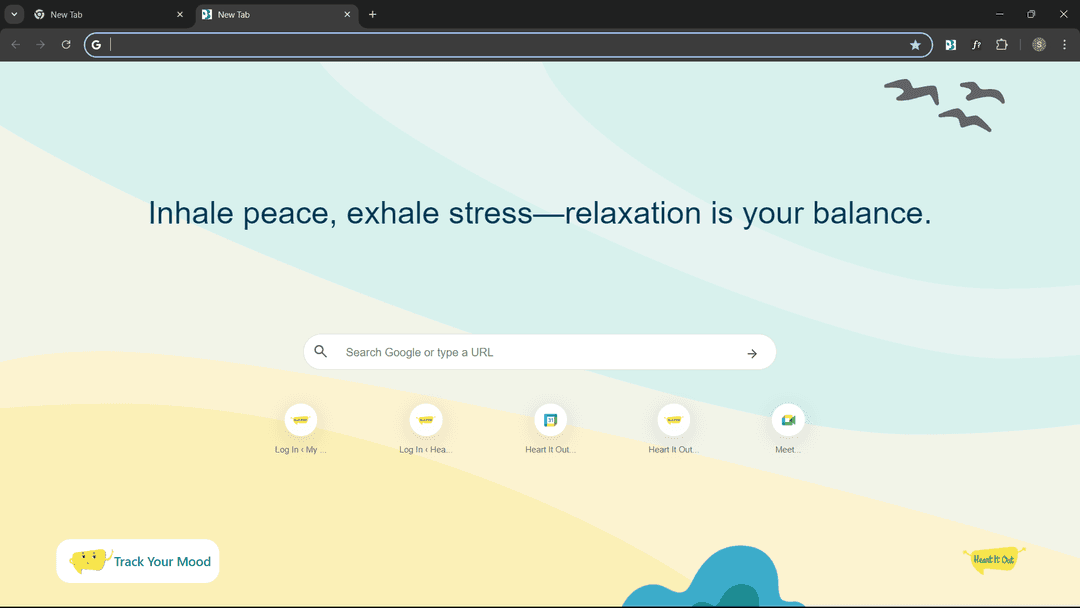Open the profile avatar menu

click(x=1039, y=45)
